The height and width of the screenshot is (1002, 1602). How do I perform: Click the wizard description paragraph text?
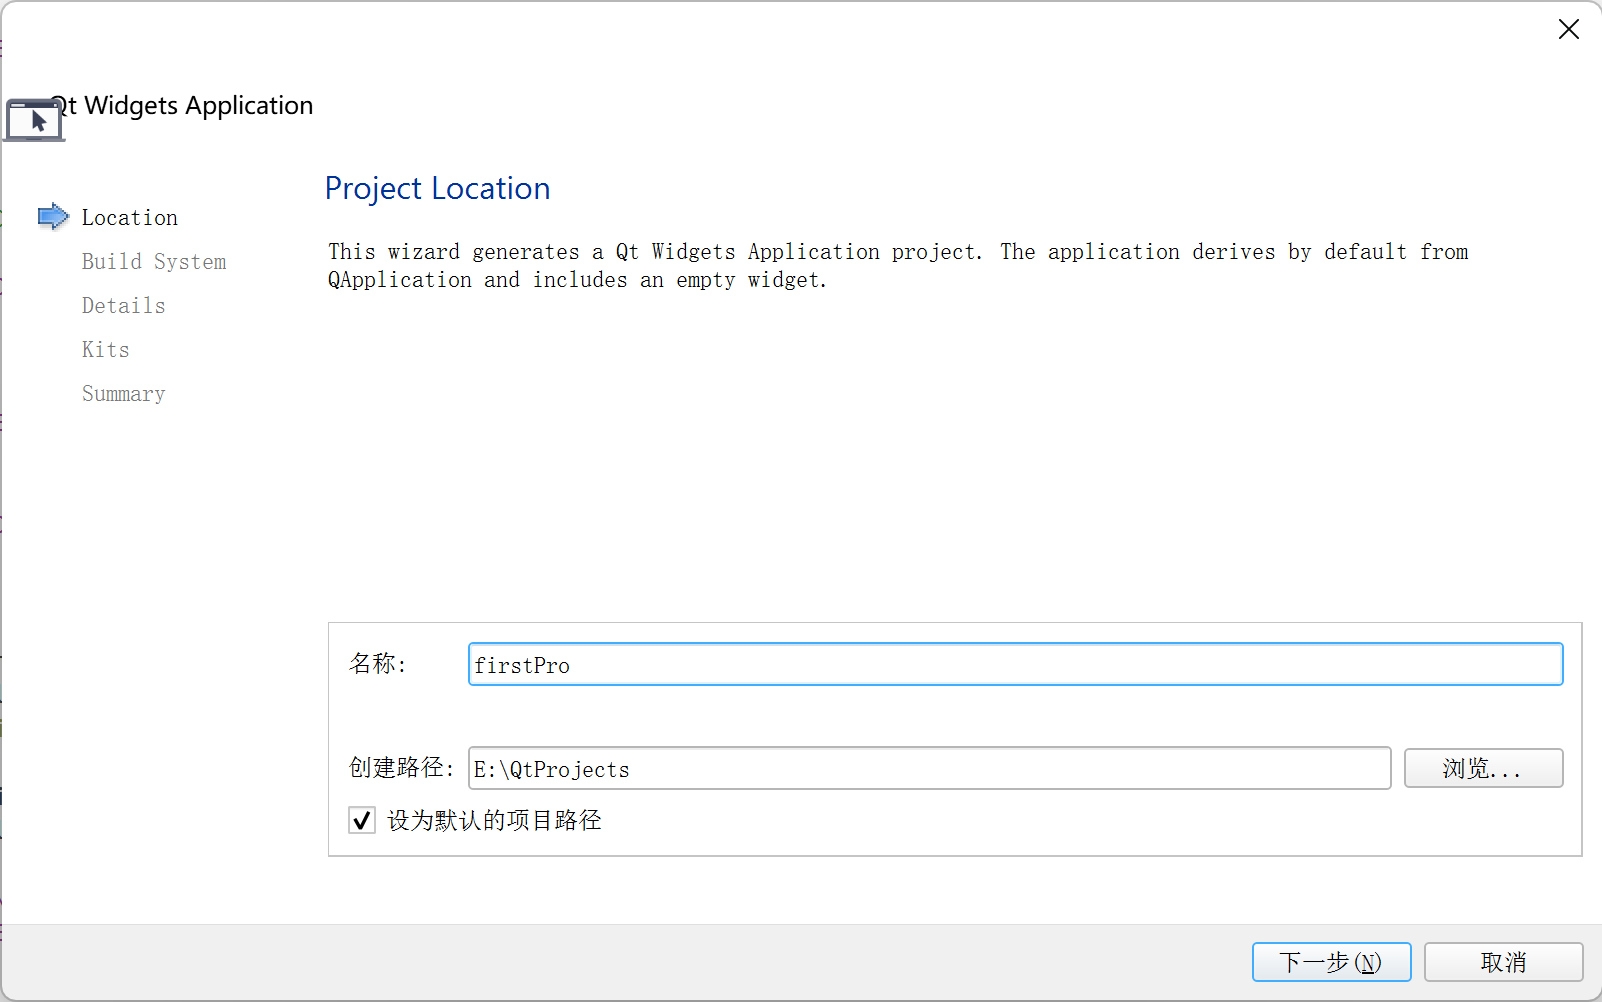click(x=898, y=266)
